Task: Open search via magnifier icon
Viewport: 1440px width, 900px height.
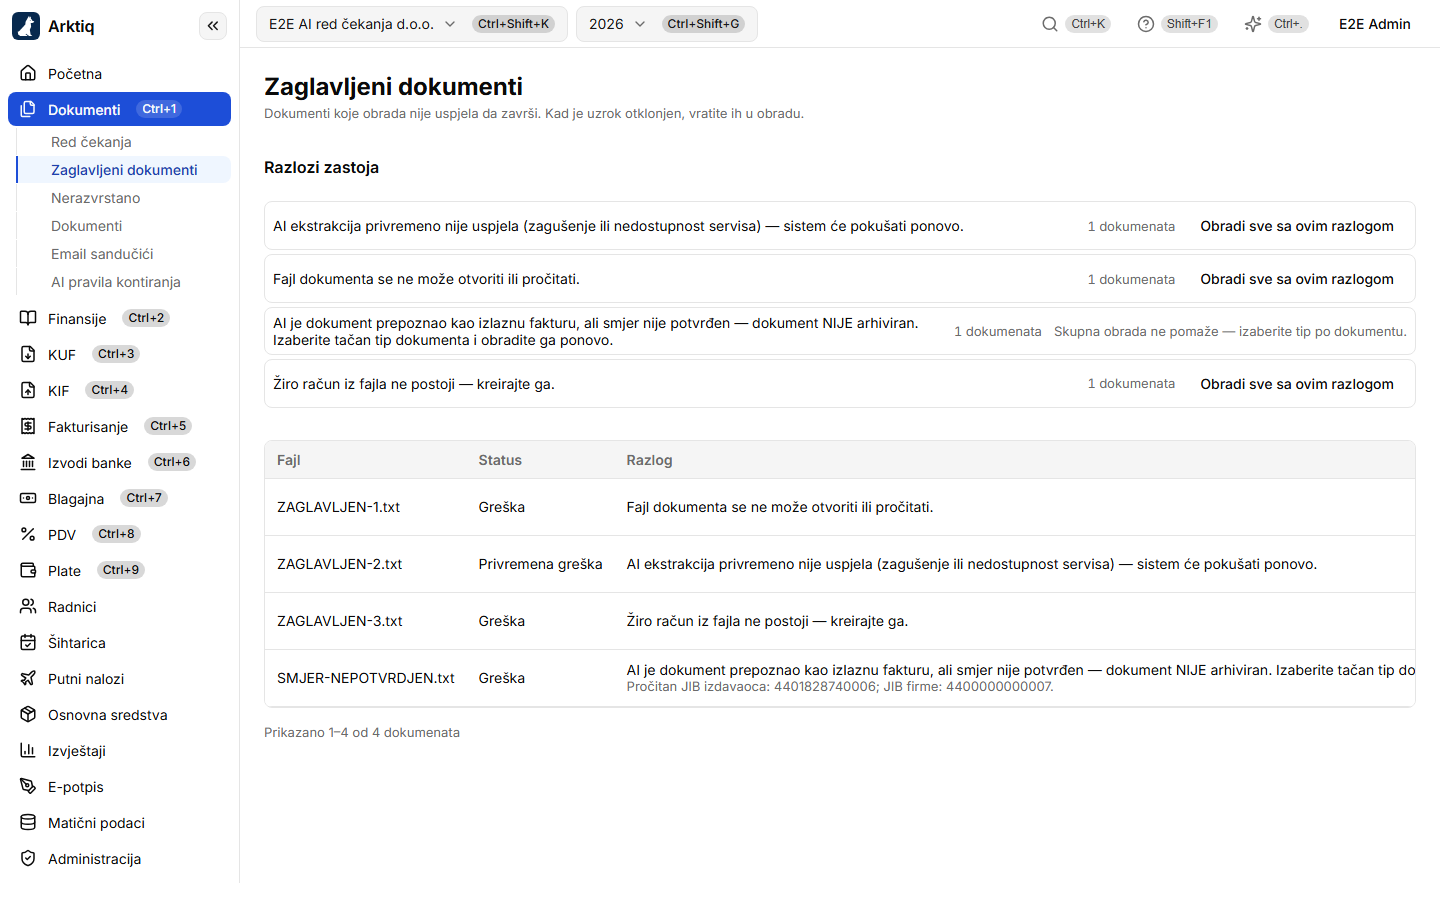Action: click(x=1050, y=24)
